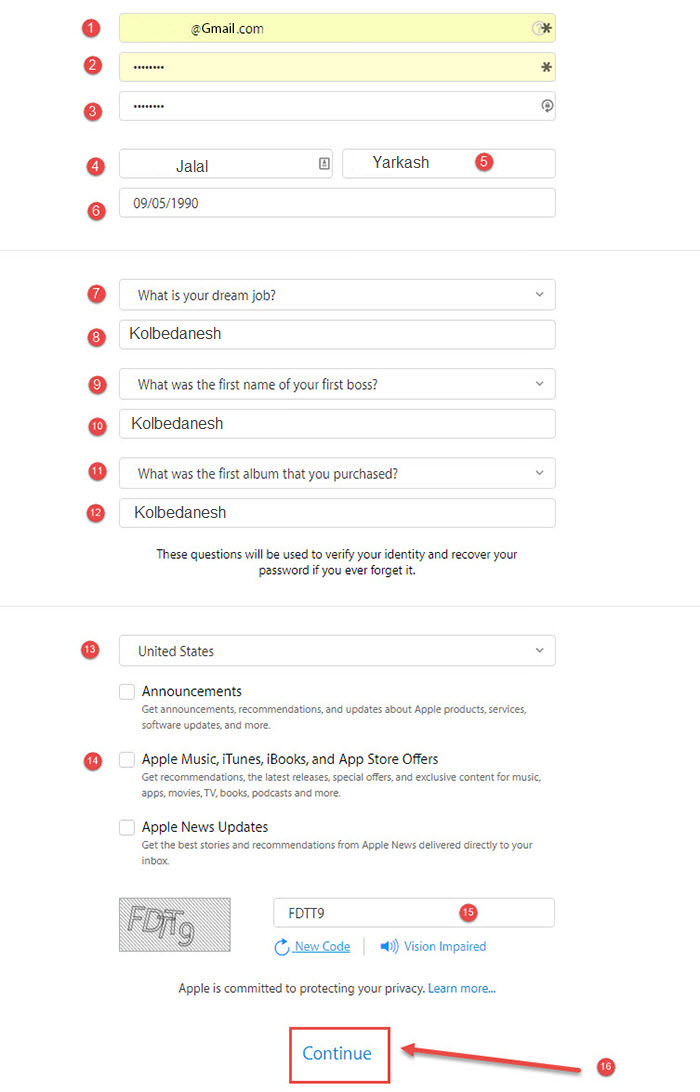
Task: Click the birthday field showing 09/05/1990
Action: (x=337, y=203)
